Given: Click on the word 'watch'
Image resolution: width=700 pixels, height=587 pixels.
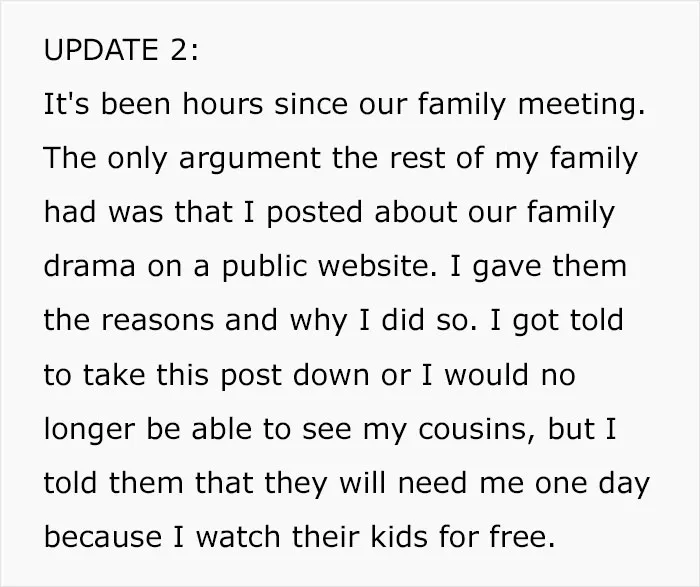Looking at the screenshot, I should pyautogui.click(x=238, y=537).
